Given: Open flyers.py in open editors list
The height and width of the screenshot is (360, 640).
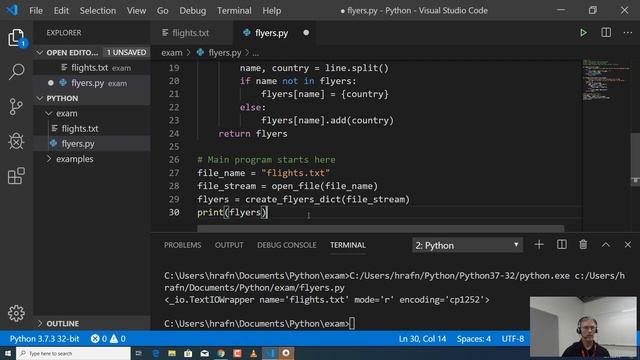Looking at the screenshot, I should tap(92, 83).
